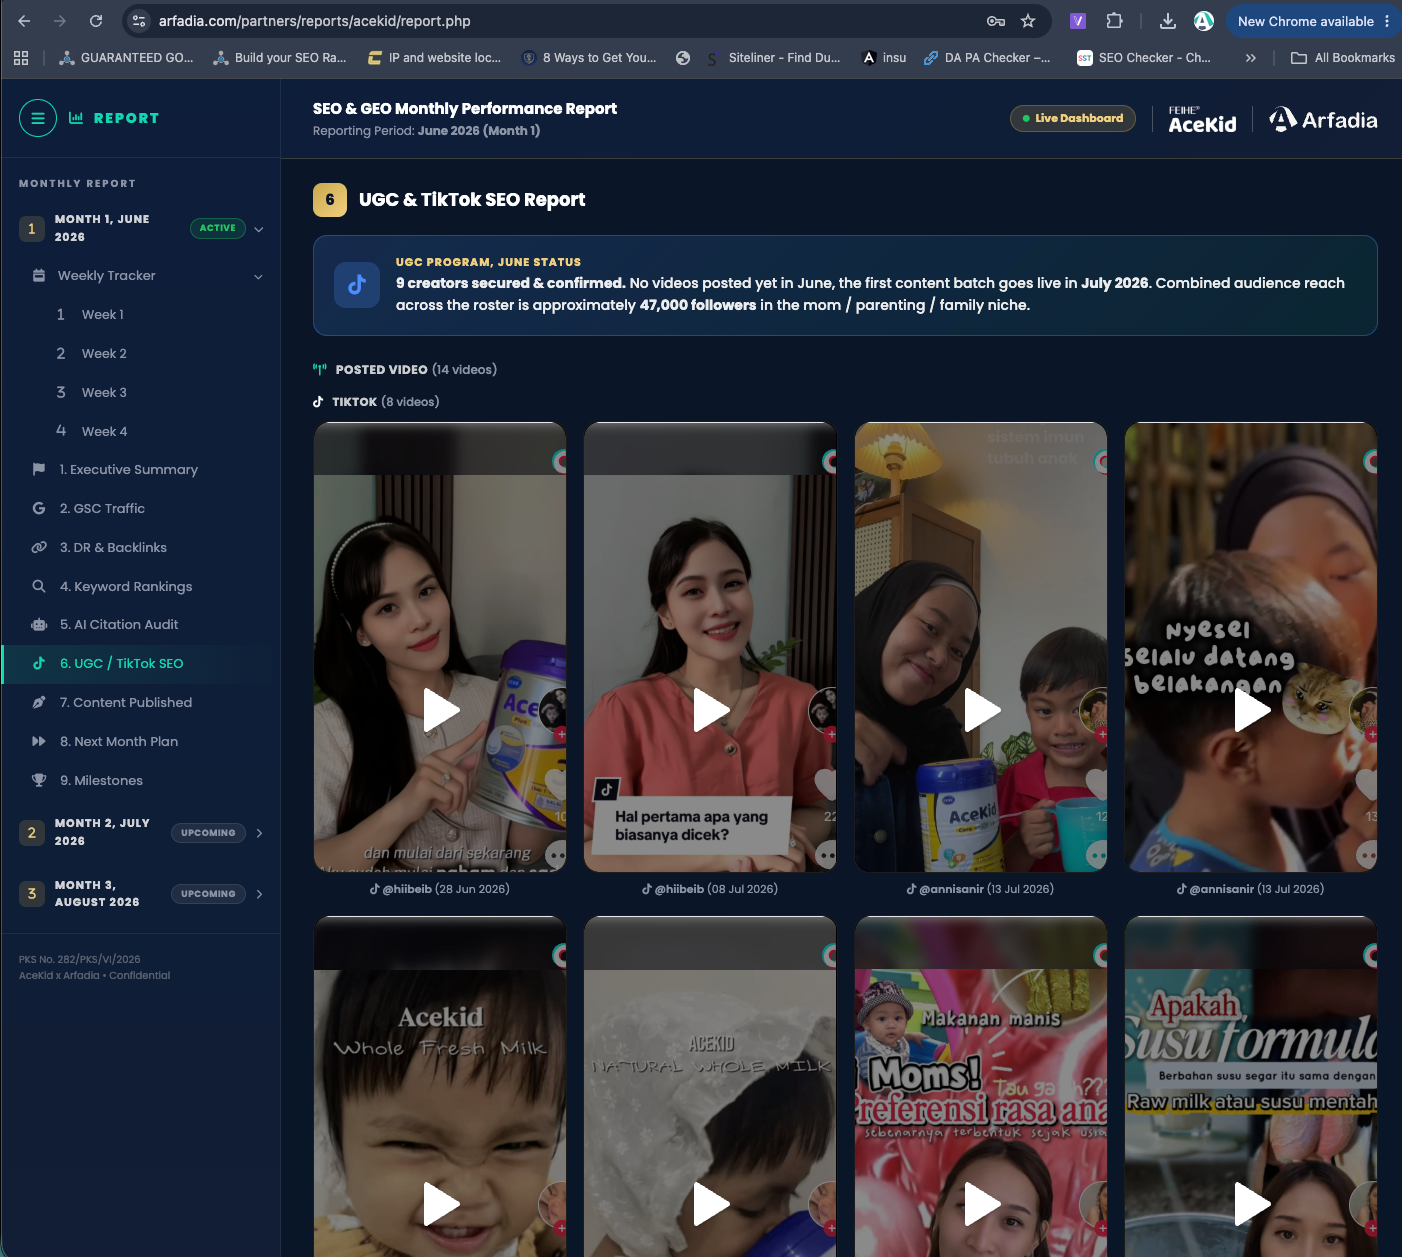Viewport: 1402px width, 1257px height.
Task: Click the Executive Summary flag icon
Action: click(39, 470)
